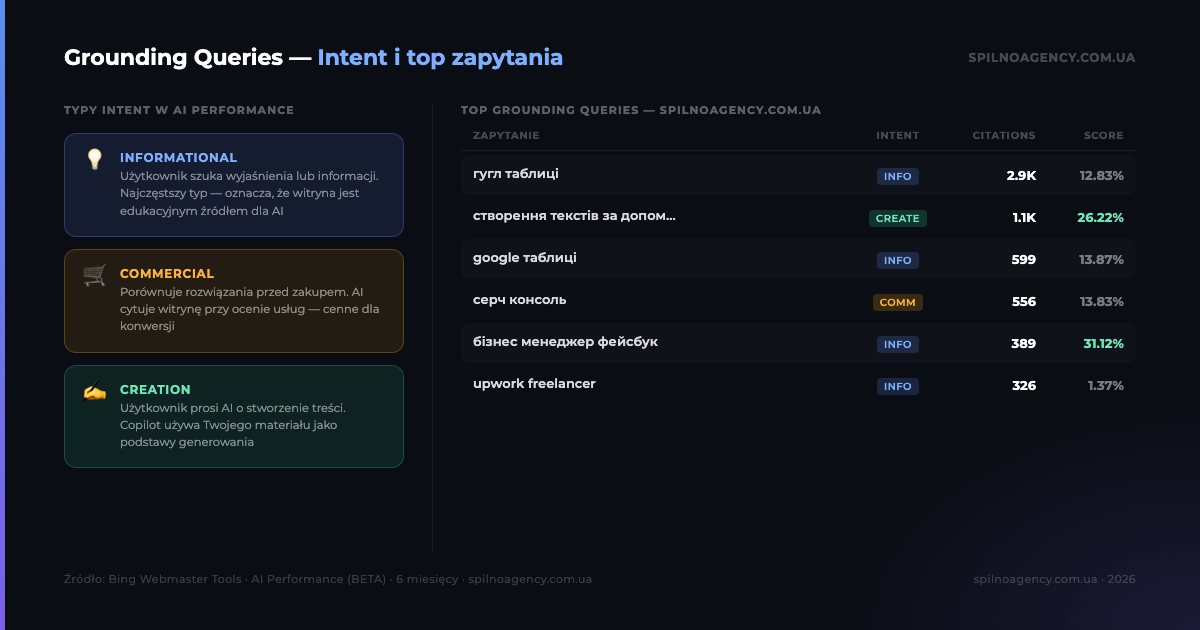The image size is (1200, 630).
Task: Select the query серч консоль
Action: pyautogui.click(x=520, y=300)
